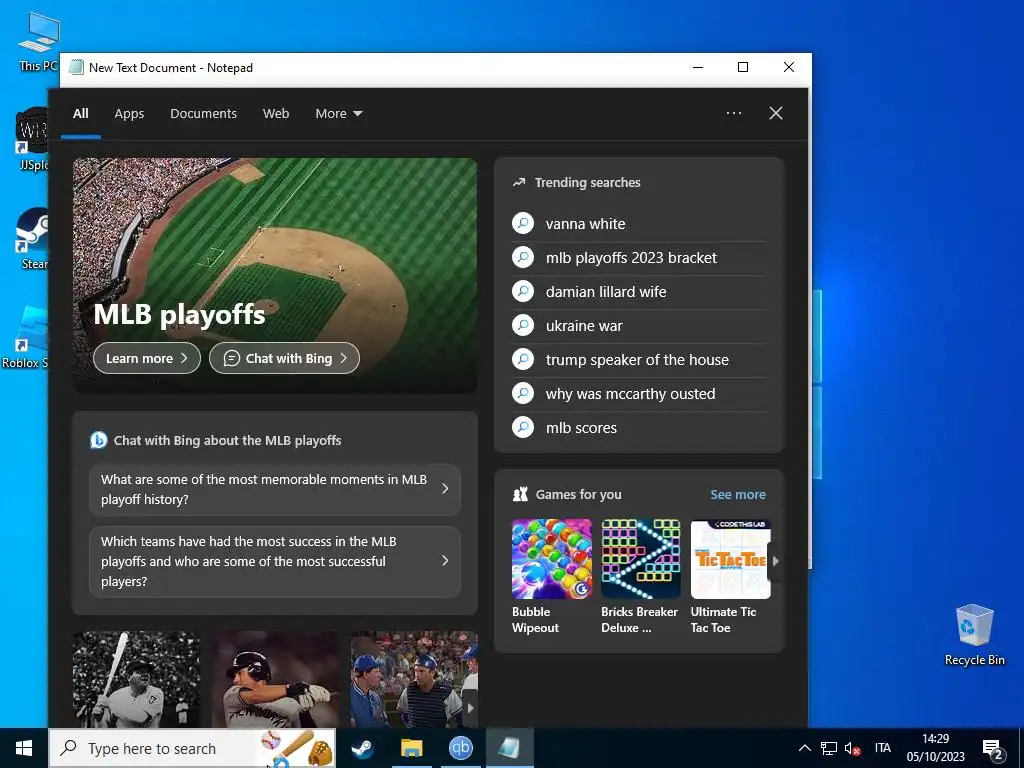Open the JJSploit desktop shortcut
Screen dimensions: 1024x768
pos(33,139)
